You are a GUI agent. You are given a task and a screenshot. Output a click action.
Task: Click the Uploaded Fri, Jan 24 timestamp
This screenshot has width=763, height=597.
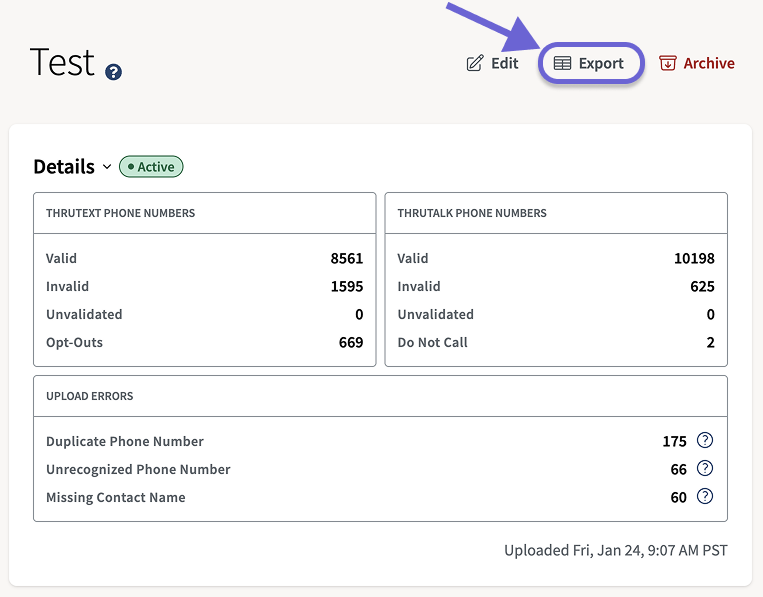point(616,550)
